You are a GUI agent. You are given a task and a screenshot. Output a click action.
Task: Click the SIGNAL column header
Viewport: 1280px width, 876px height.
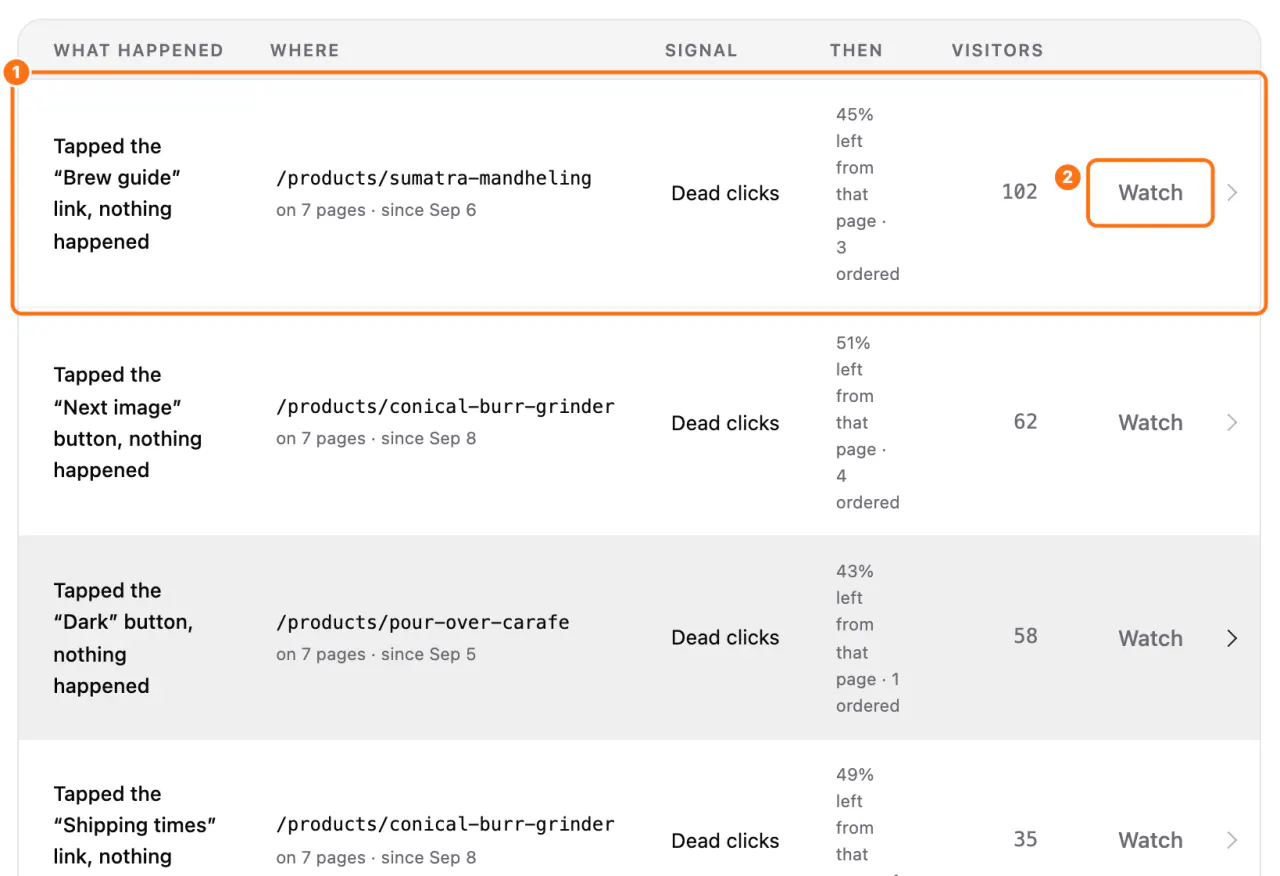click(x=701, y=50)
